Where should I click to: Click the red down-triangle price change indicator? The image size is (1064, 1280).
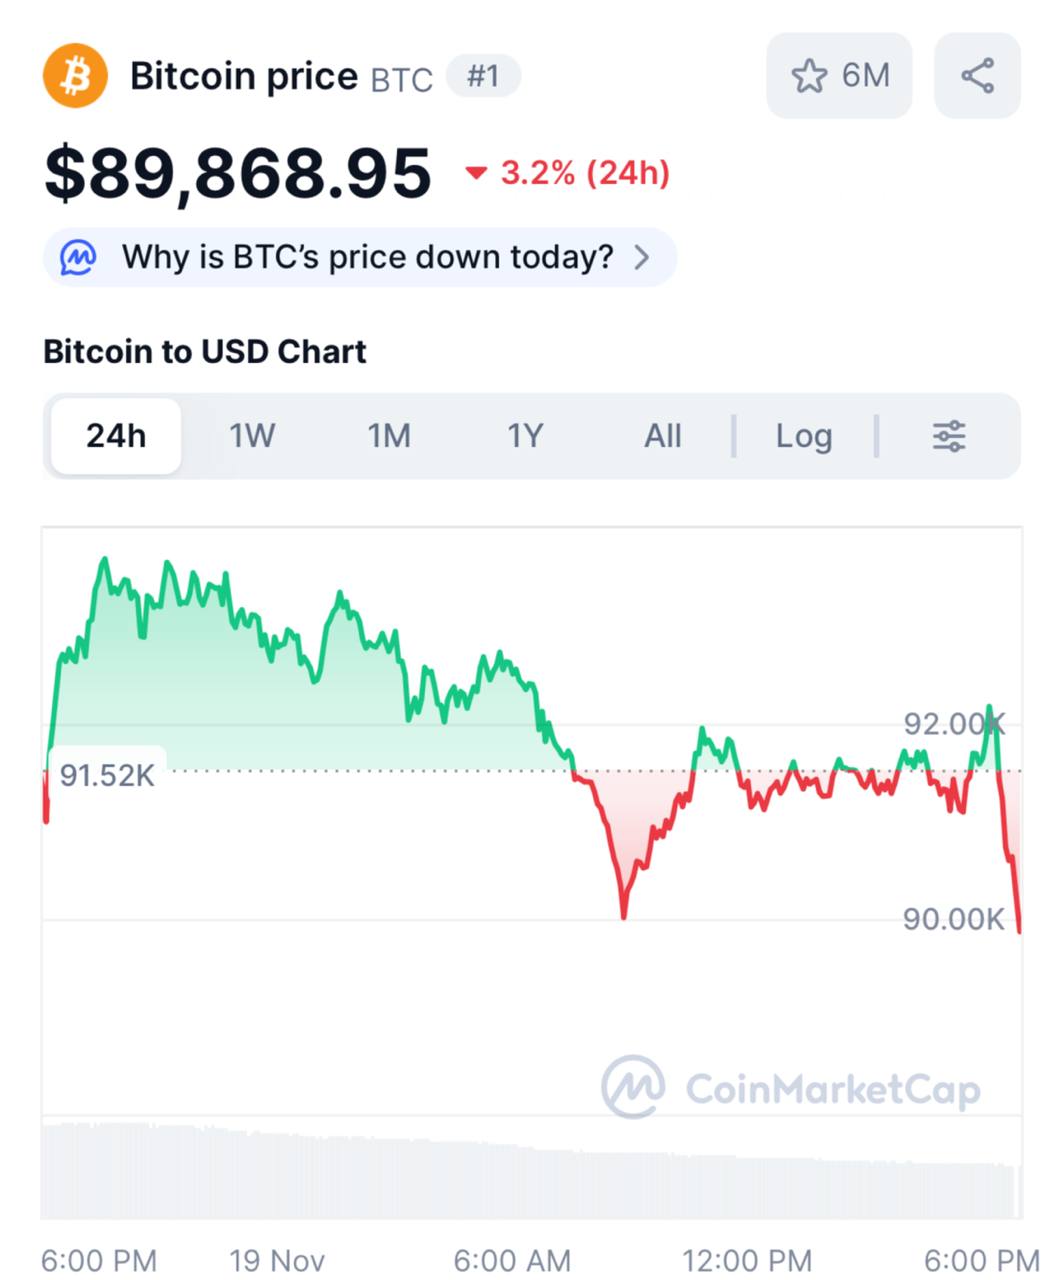pyautogui.click(x=476, y=174)
